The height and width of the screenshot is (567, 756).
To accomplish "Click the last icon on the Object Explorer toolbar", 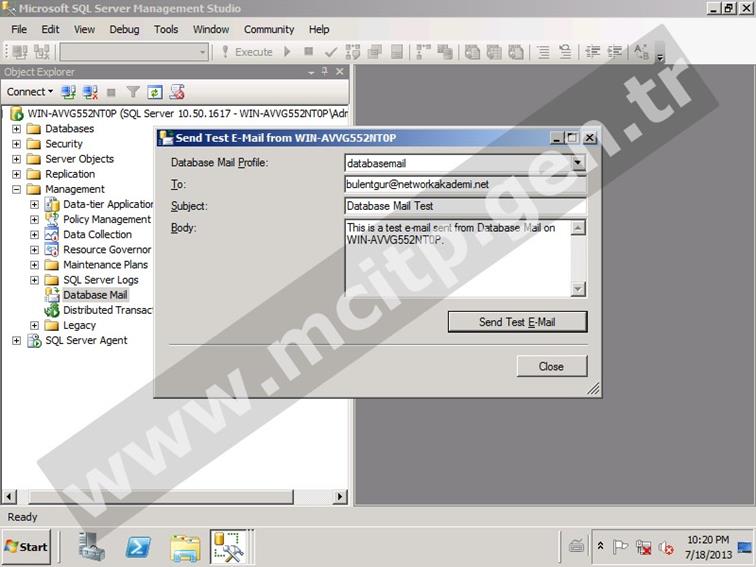I will [x=177, y=92].
